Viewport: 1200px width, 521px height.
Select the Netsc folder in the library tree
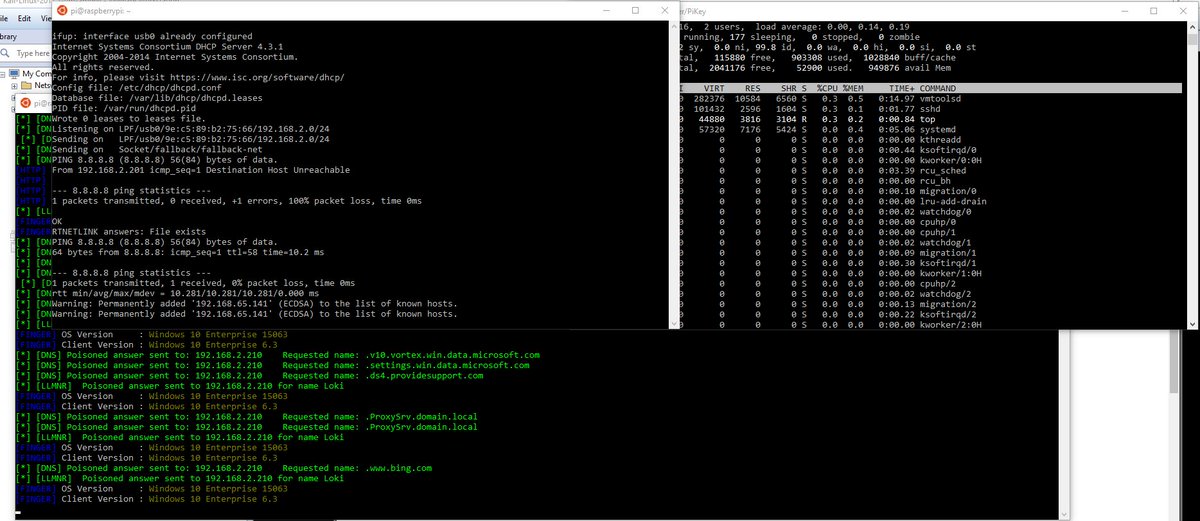coord(36,87)
